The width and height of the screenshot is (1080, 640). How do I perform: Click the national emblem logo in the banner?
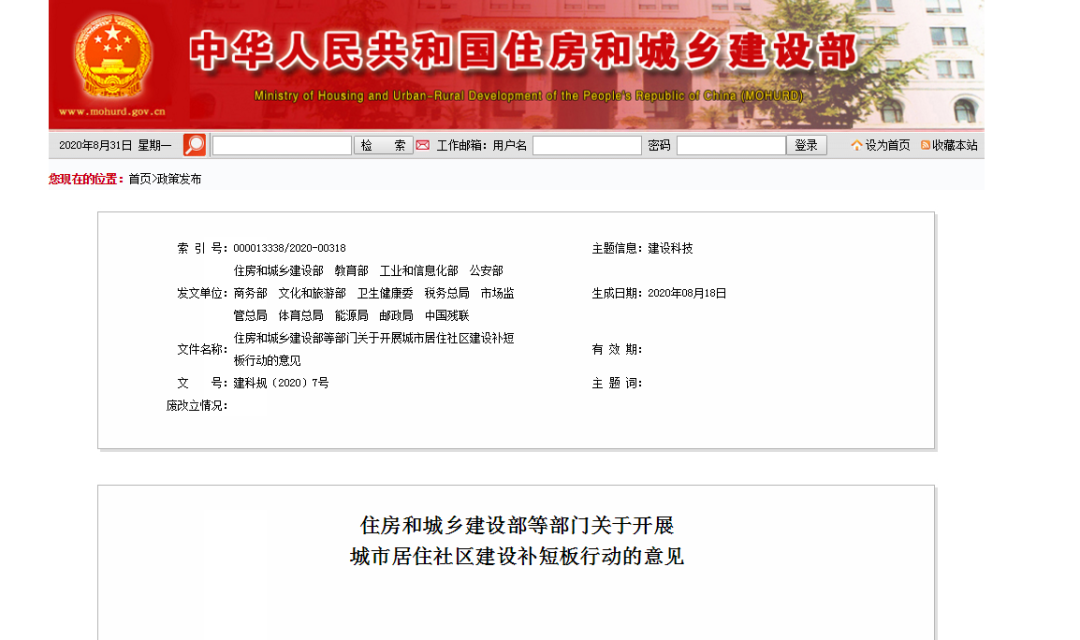coord(112,54)
